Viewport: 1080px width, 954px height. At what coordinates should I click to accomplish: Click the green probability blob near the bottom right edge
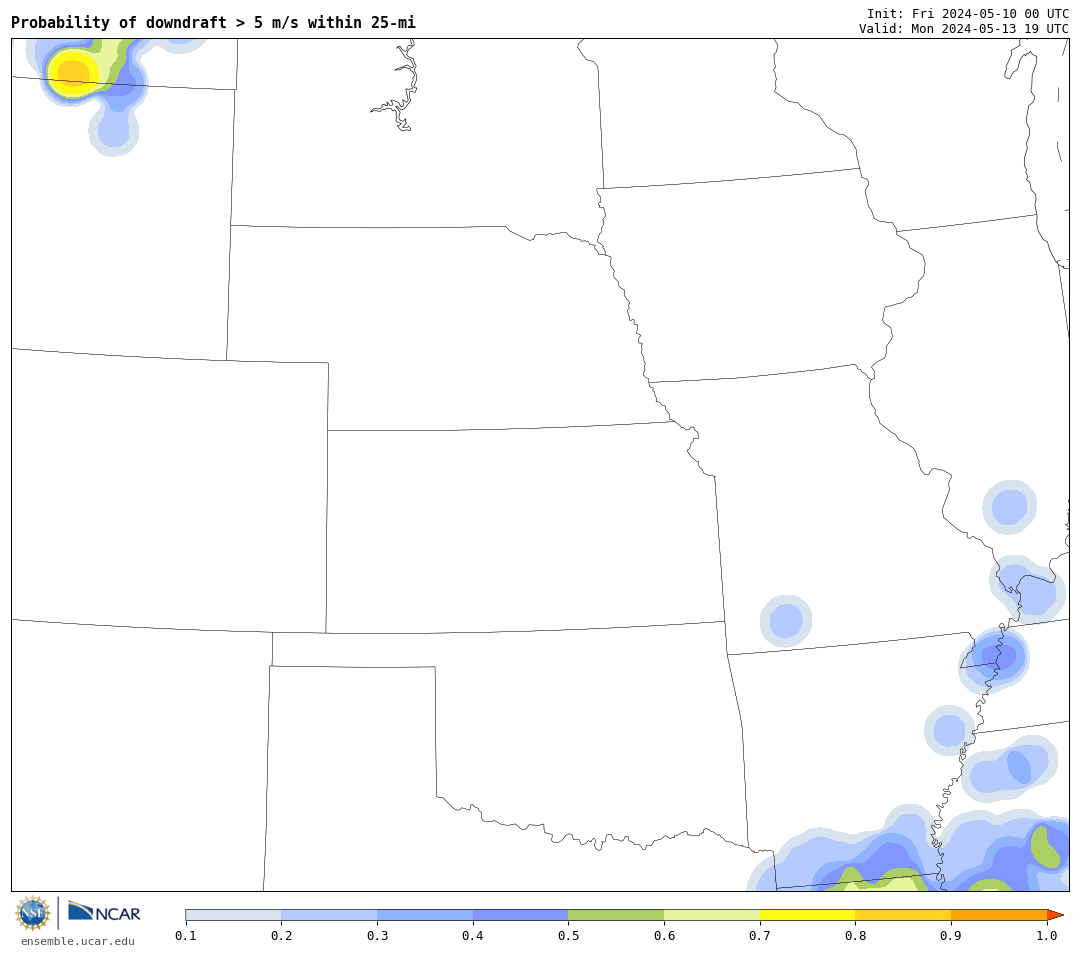click(x=1046, y=847)
